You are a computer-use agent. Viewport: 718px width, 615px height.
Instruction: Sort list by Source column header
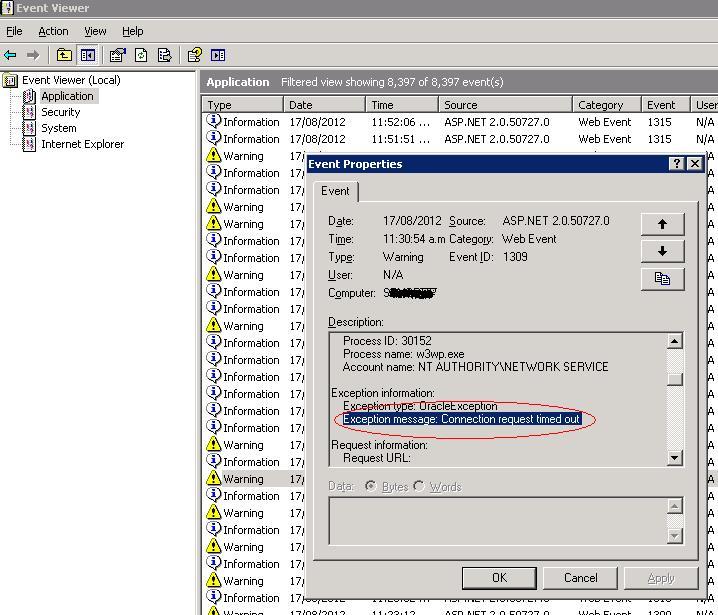coord(506,105)
